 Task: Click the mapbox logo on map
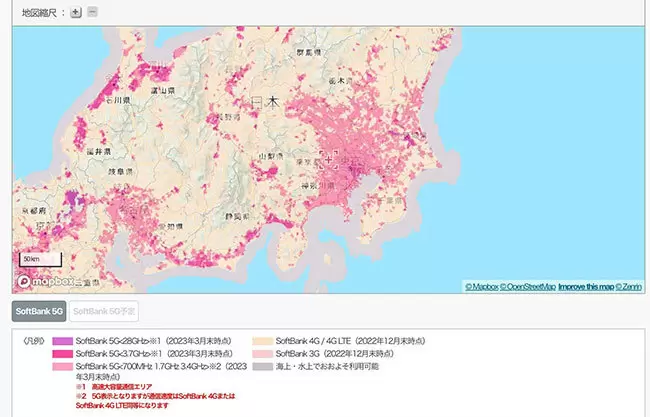click(45, 282)
